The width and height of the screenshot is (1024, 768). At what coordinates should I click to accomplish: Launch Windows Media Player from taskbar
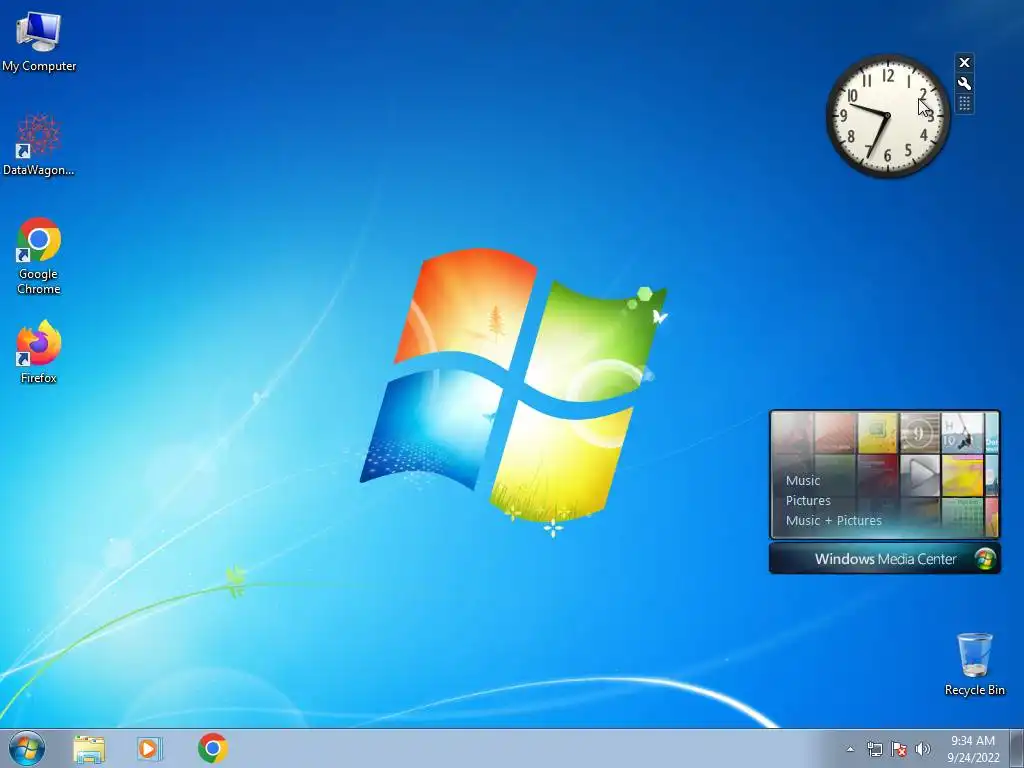150,748
